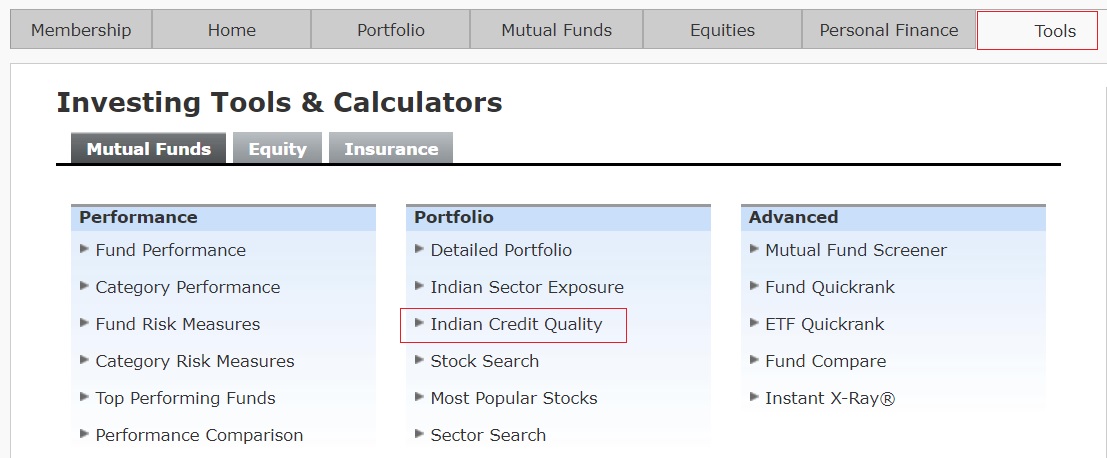This screenshot has width=1107, height=458.
Task: Open Category Risk Measures link
Action: pos(195,361)
